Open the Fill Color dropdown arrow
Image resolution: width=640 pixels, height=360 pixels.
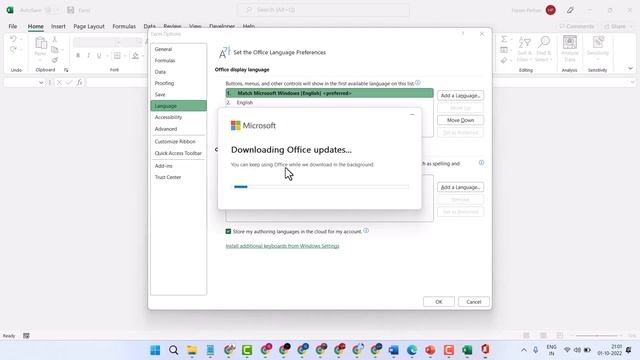[x=143, y=56]
